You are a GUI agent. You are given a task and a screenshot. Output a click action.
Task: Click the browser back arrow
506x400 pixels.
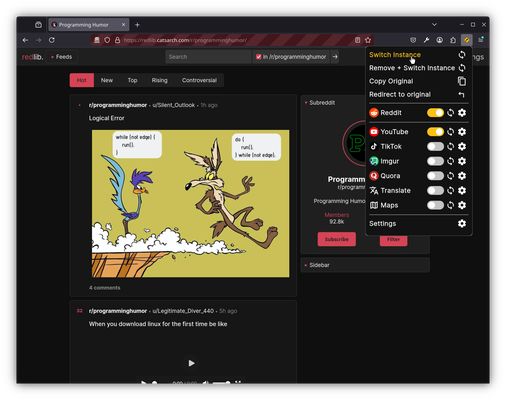tap(25, 40)
